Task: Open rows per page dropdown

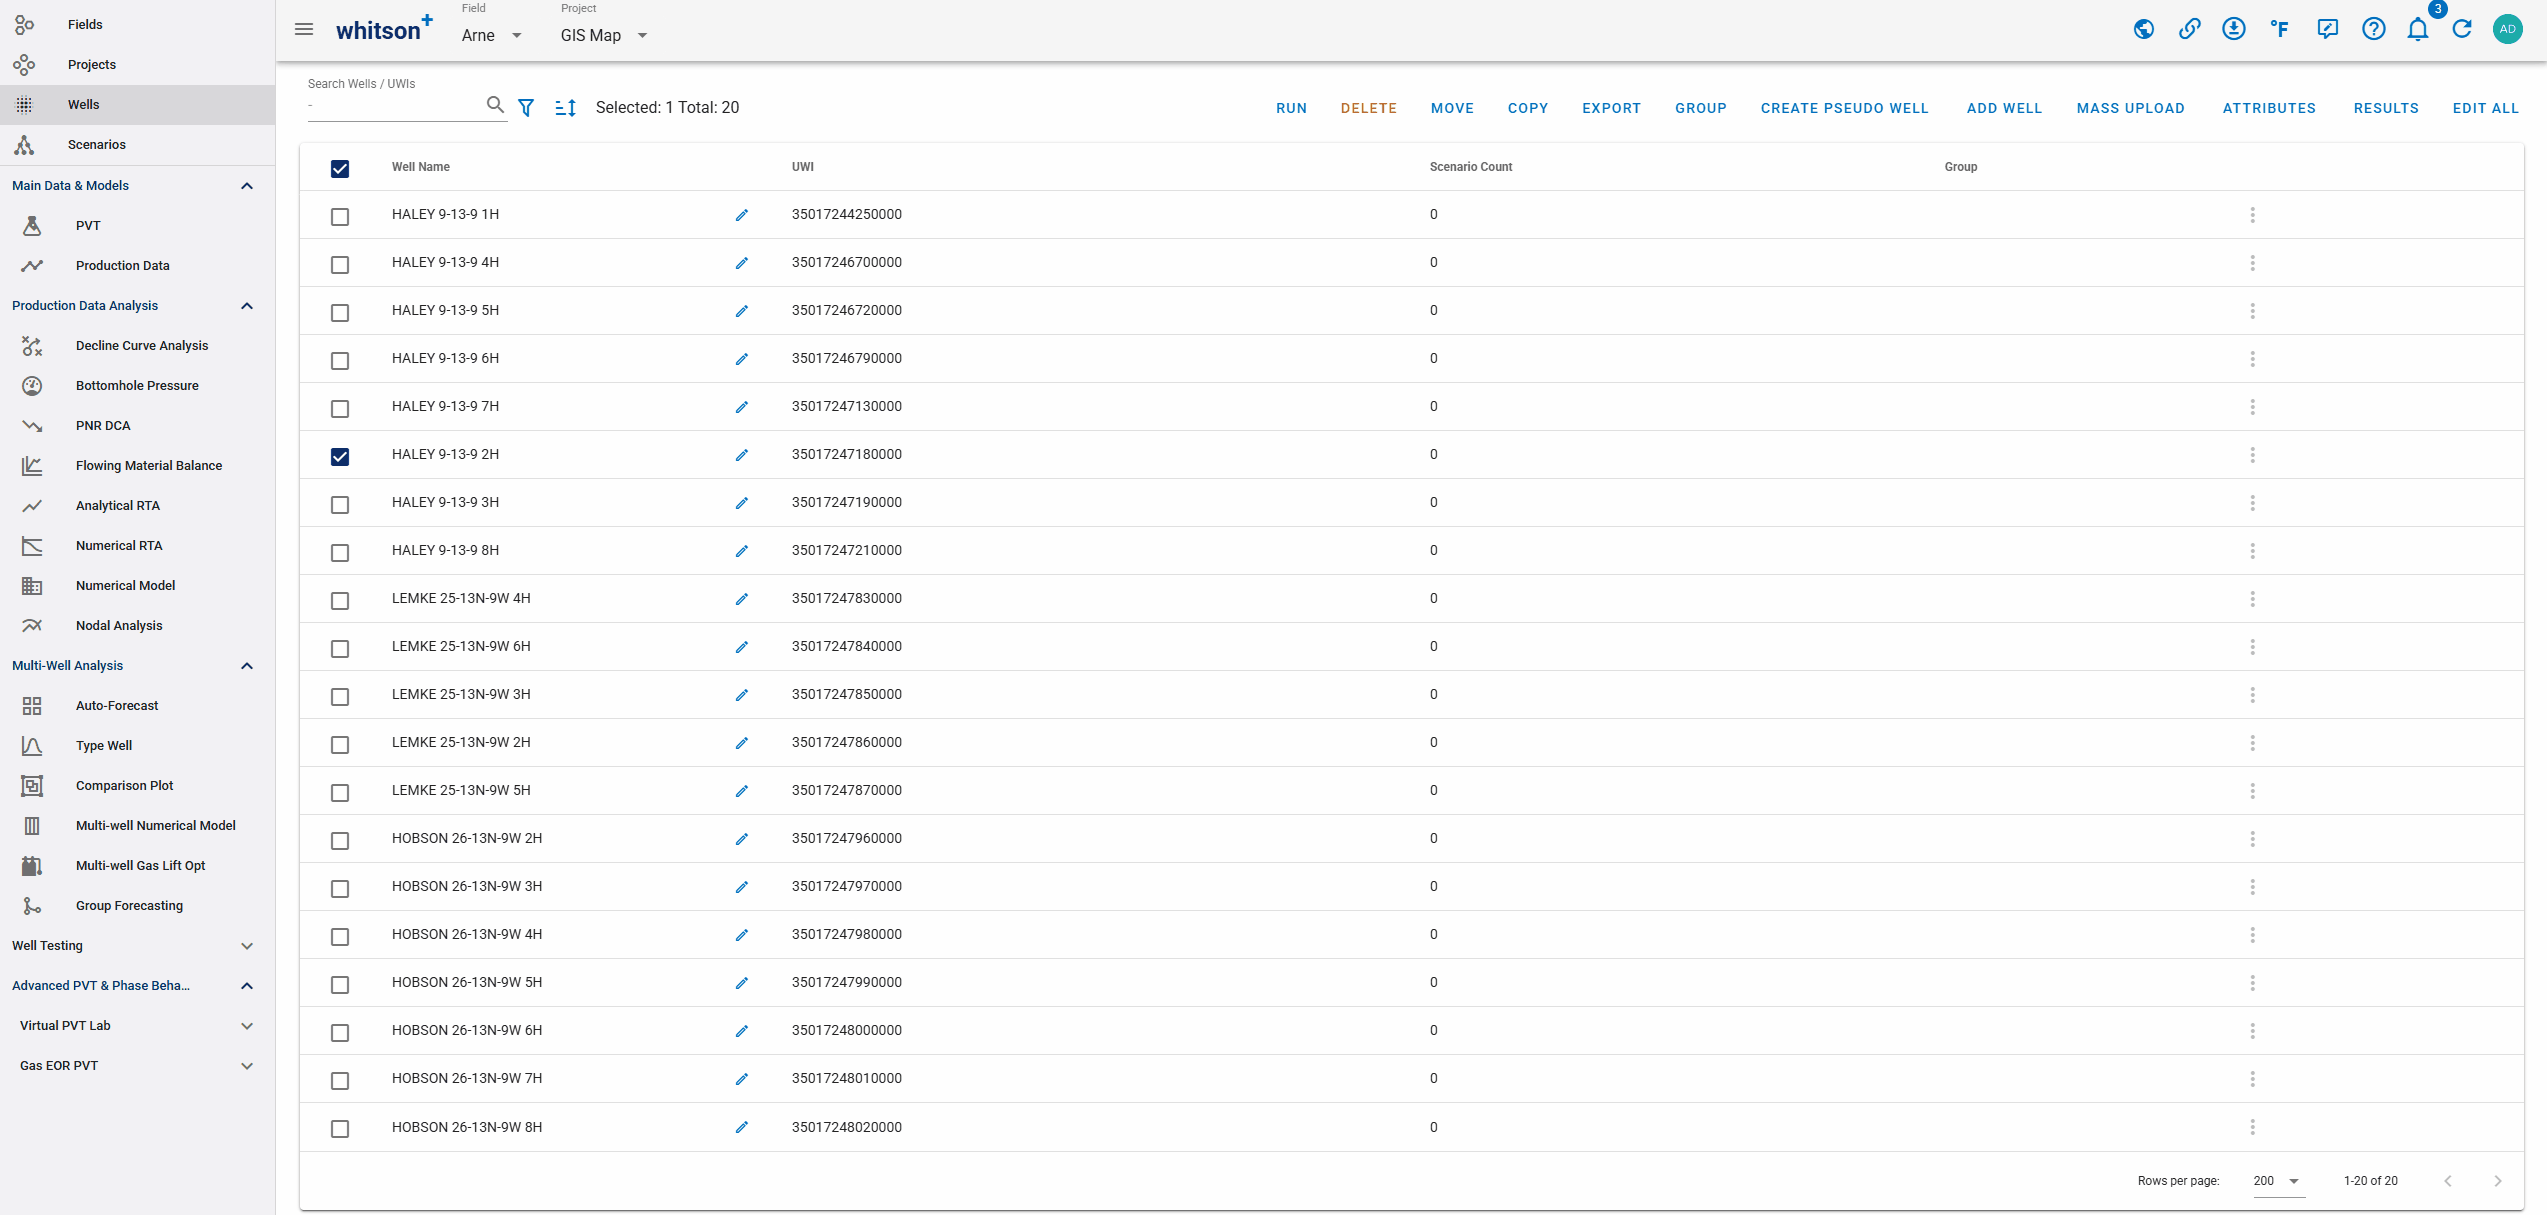Action: click(x=2277, y=1180)
